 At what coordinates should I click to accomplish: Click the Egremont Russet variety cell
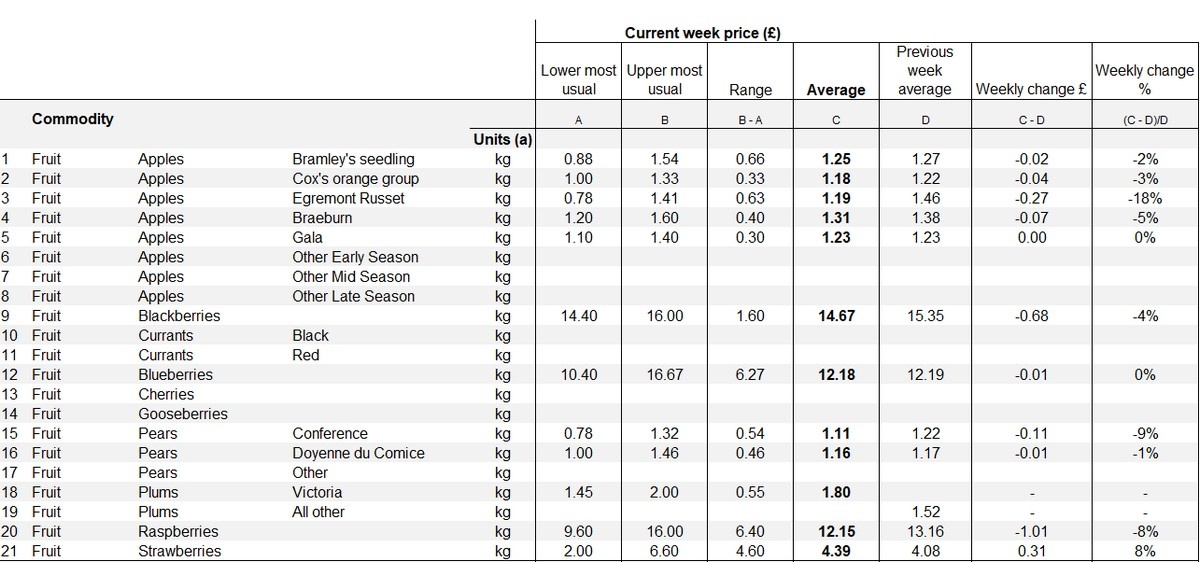click(348, 198)
